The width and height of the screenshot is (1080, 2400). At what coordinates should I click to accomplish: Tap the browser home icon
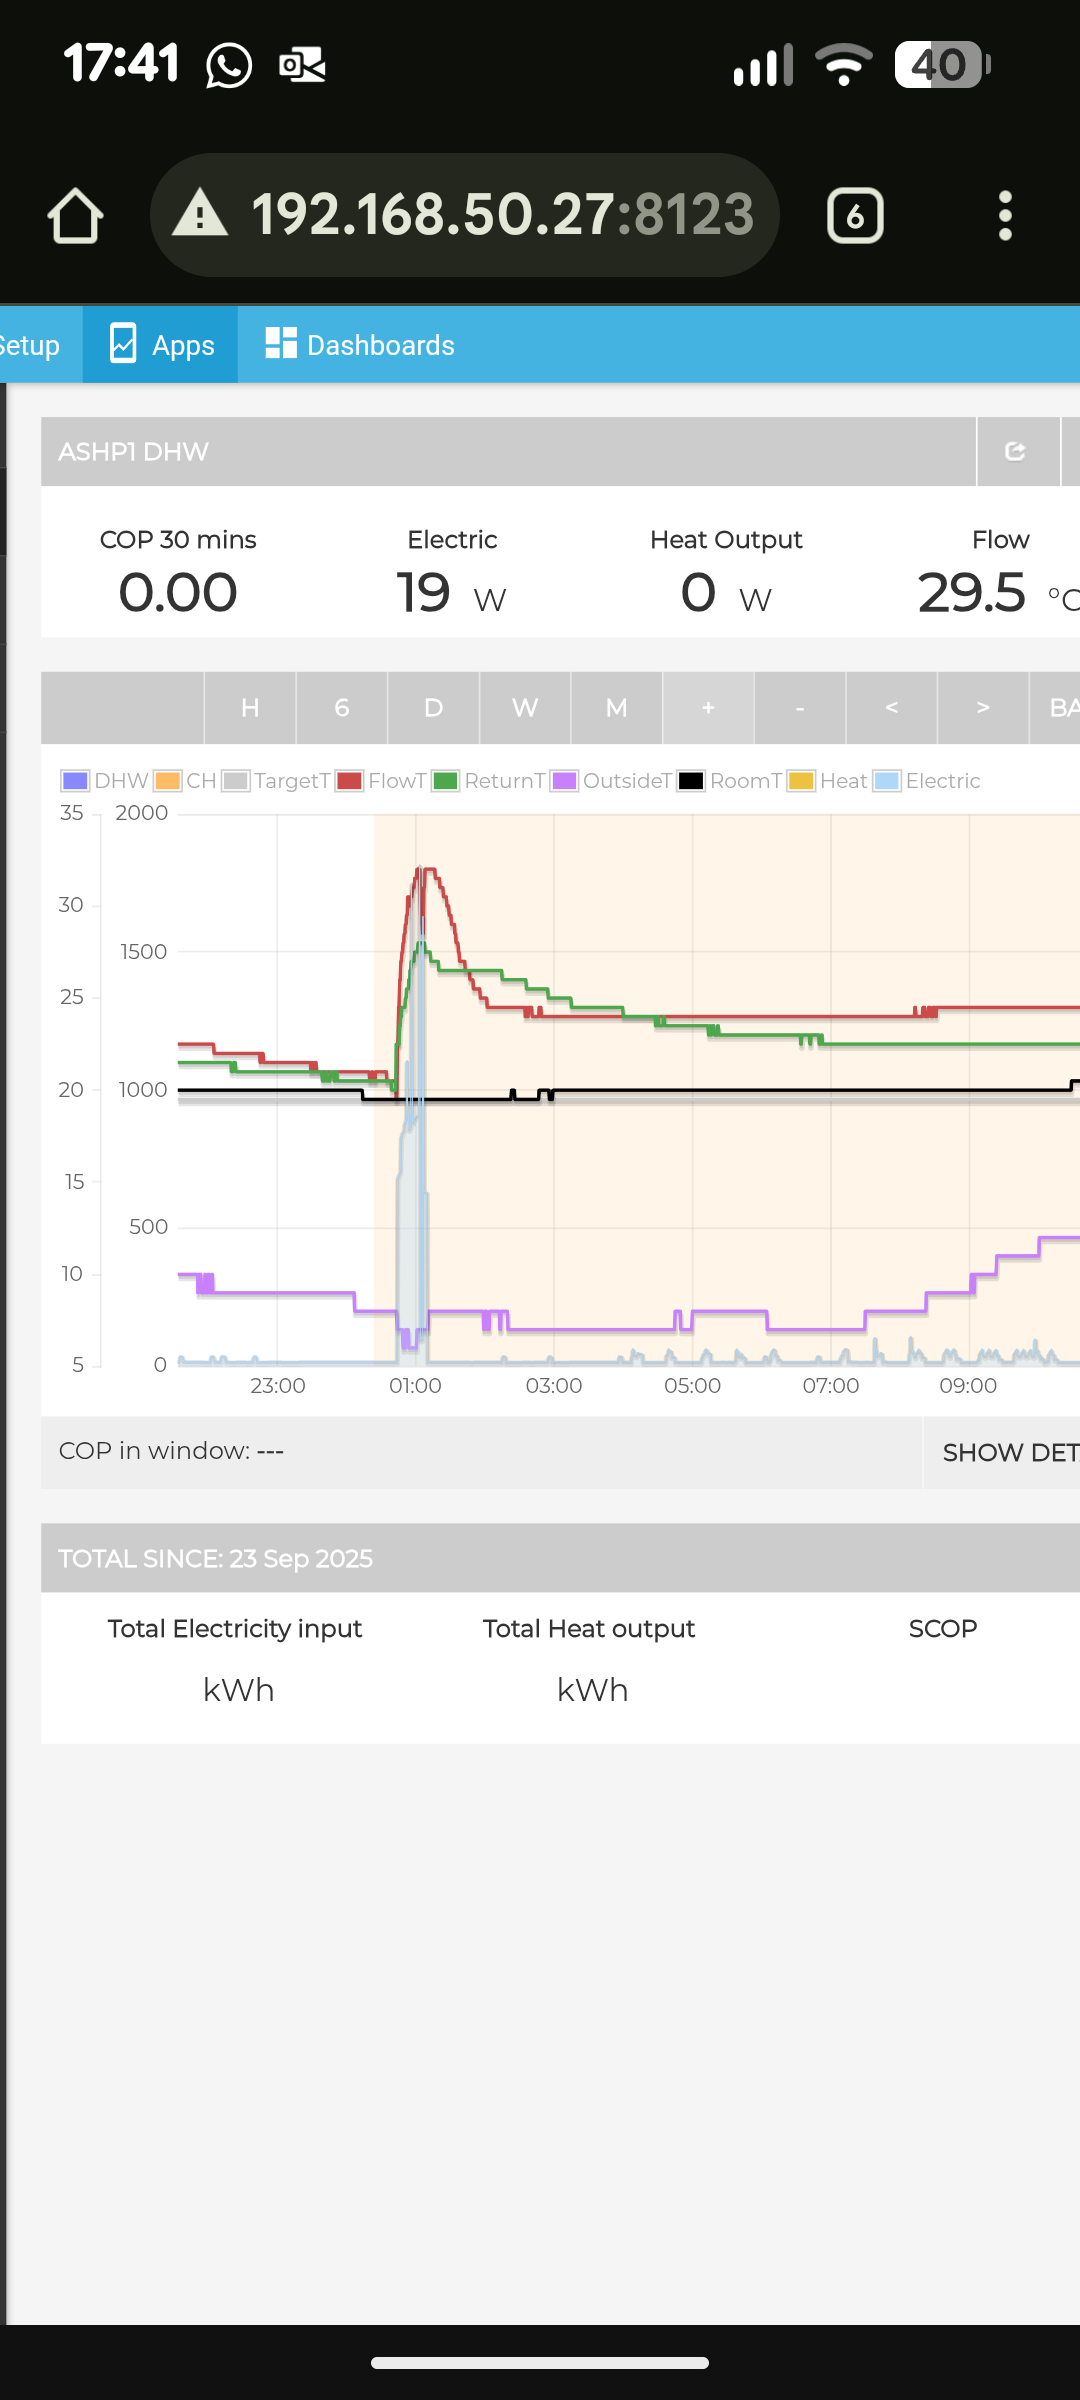click(x=75, y=216)
